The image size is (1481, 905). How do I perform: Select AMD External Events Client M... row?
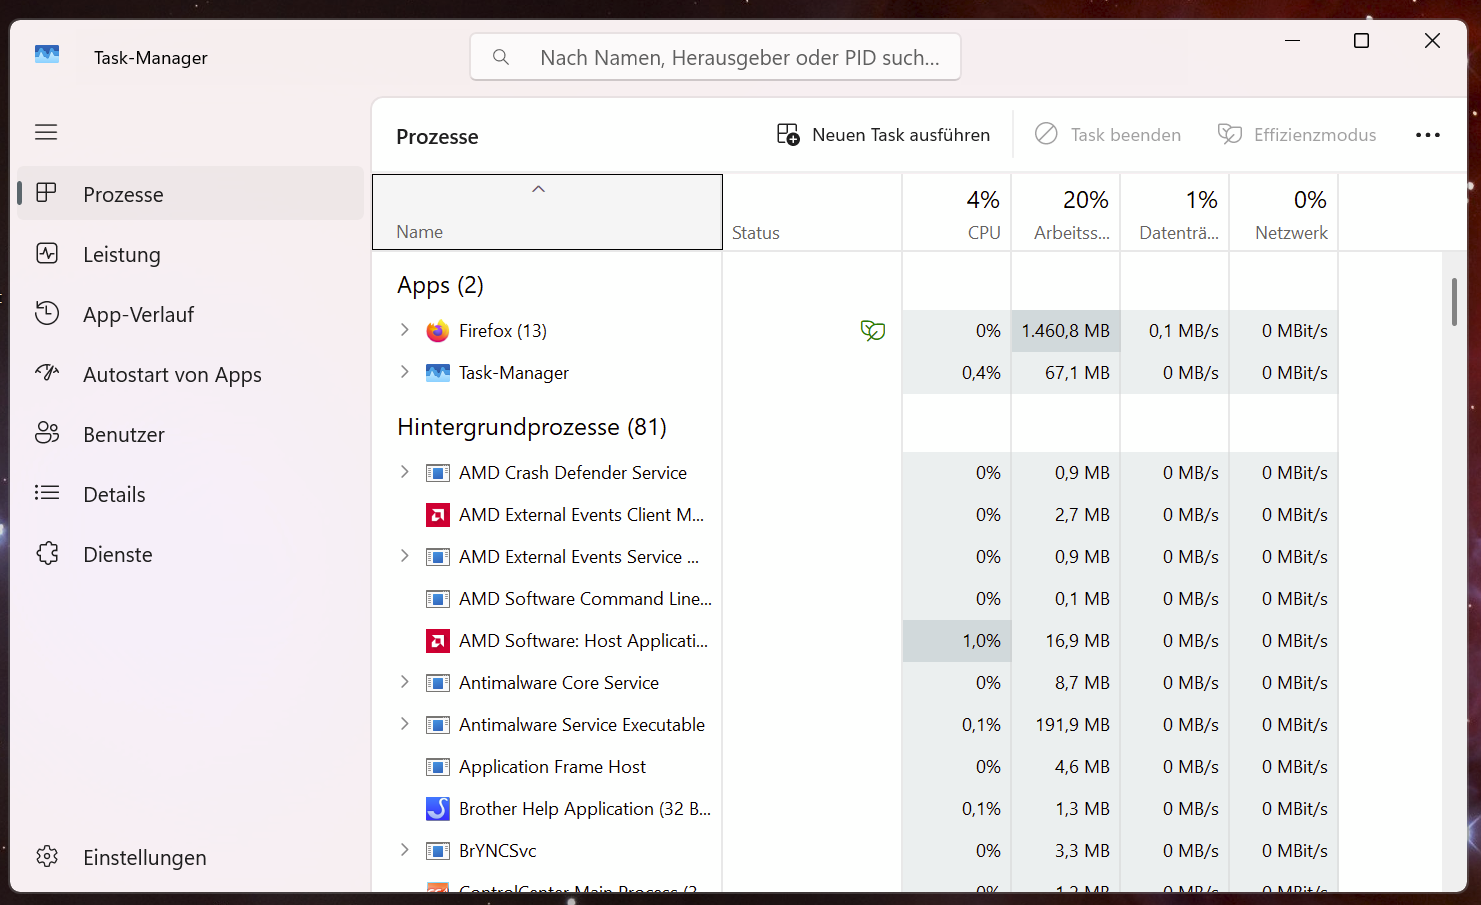855,514
